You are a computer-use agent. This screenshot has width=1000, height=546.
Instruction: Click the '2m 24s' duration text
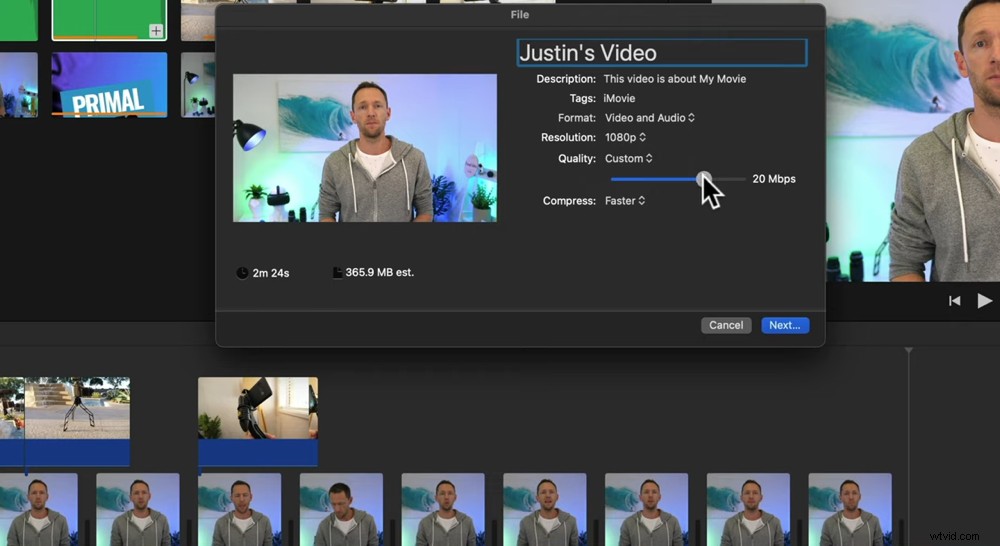(x=271, y=273)
